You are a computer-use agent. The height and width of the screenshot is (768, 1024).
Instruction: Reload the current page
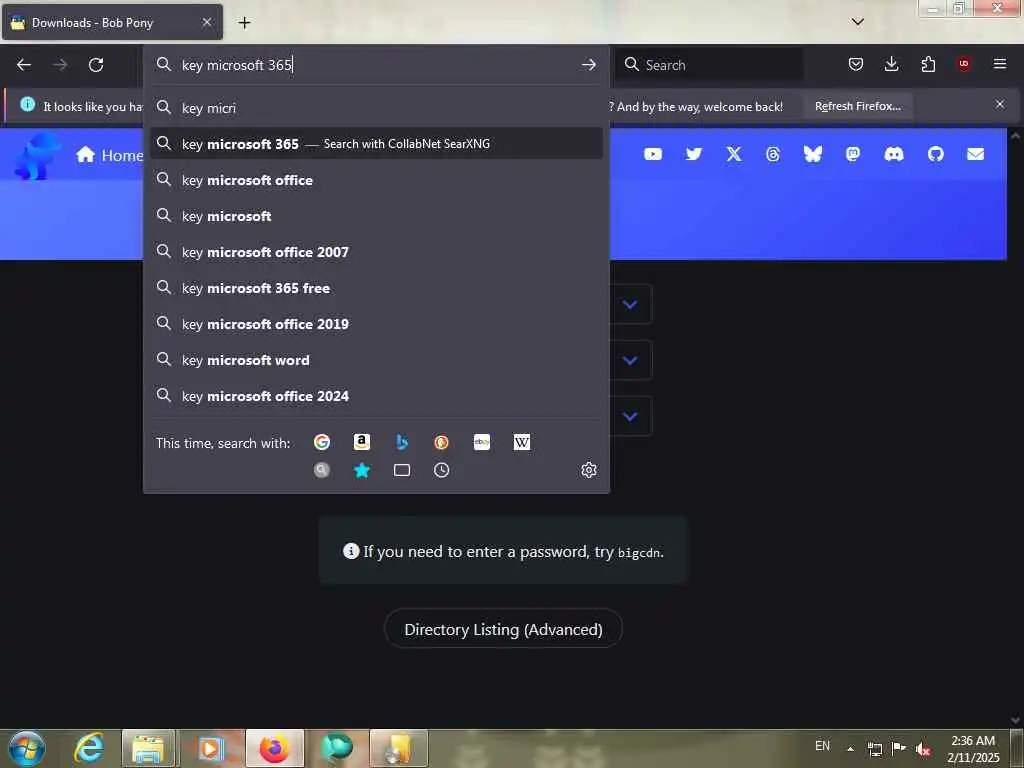96,65
